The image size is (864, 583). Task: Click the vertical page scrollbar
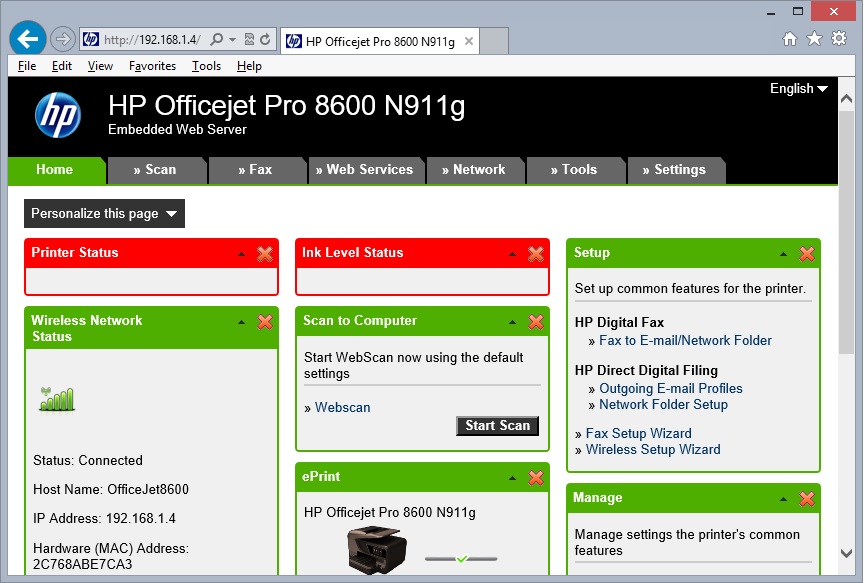[x=846, y=300]
